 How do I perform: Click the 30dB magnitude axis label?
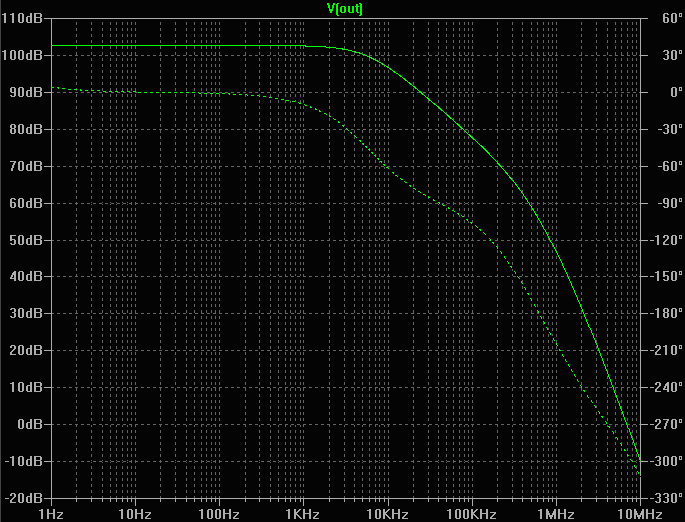coord(26,313)
